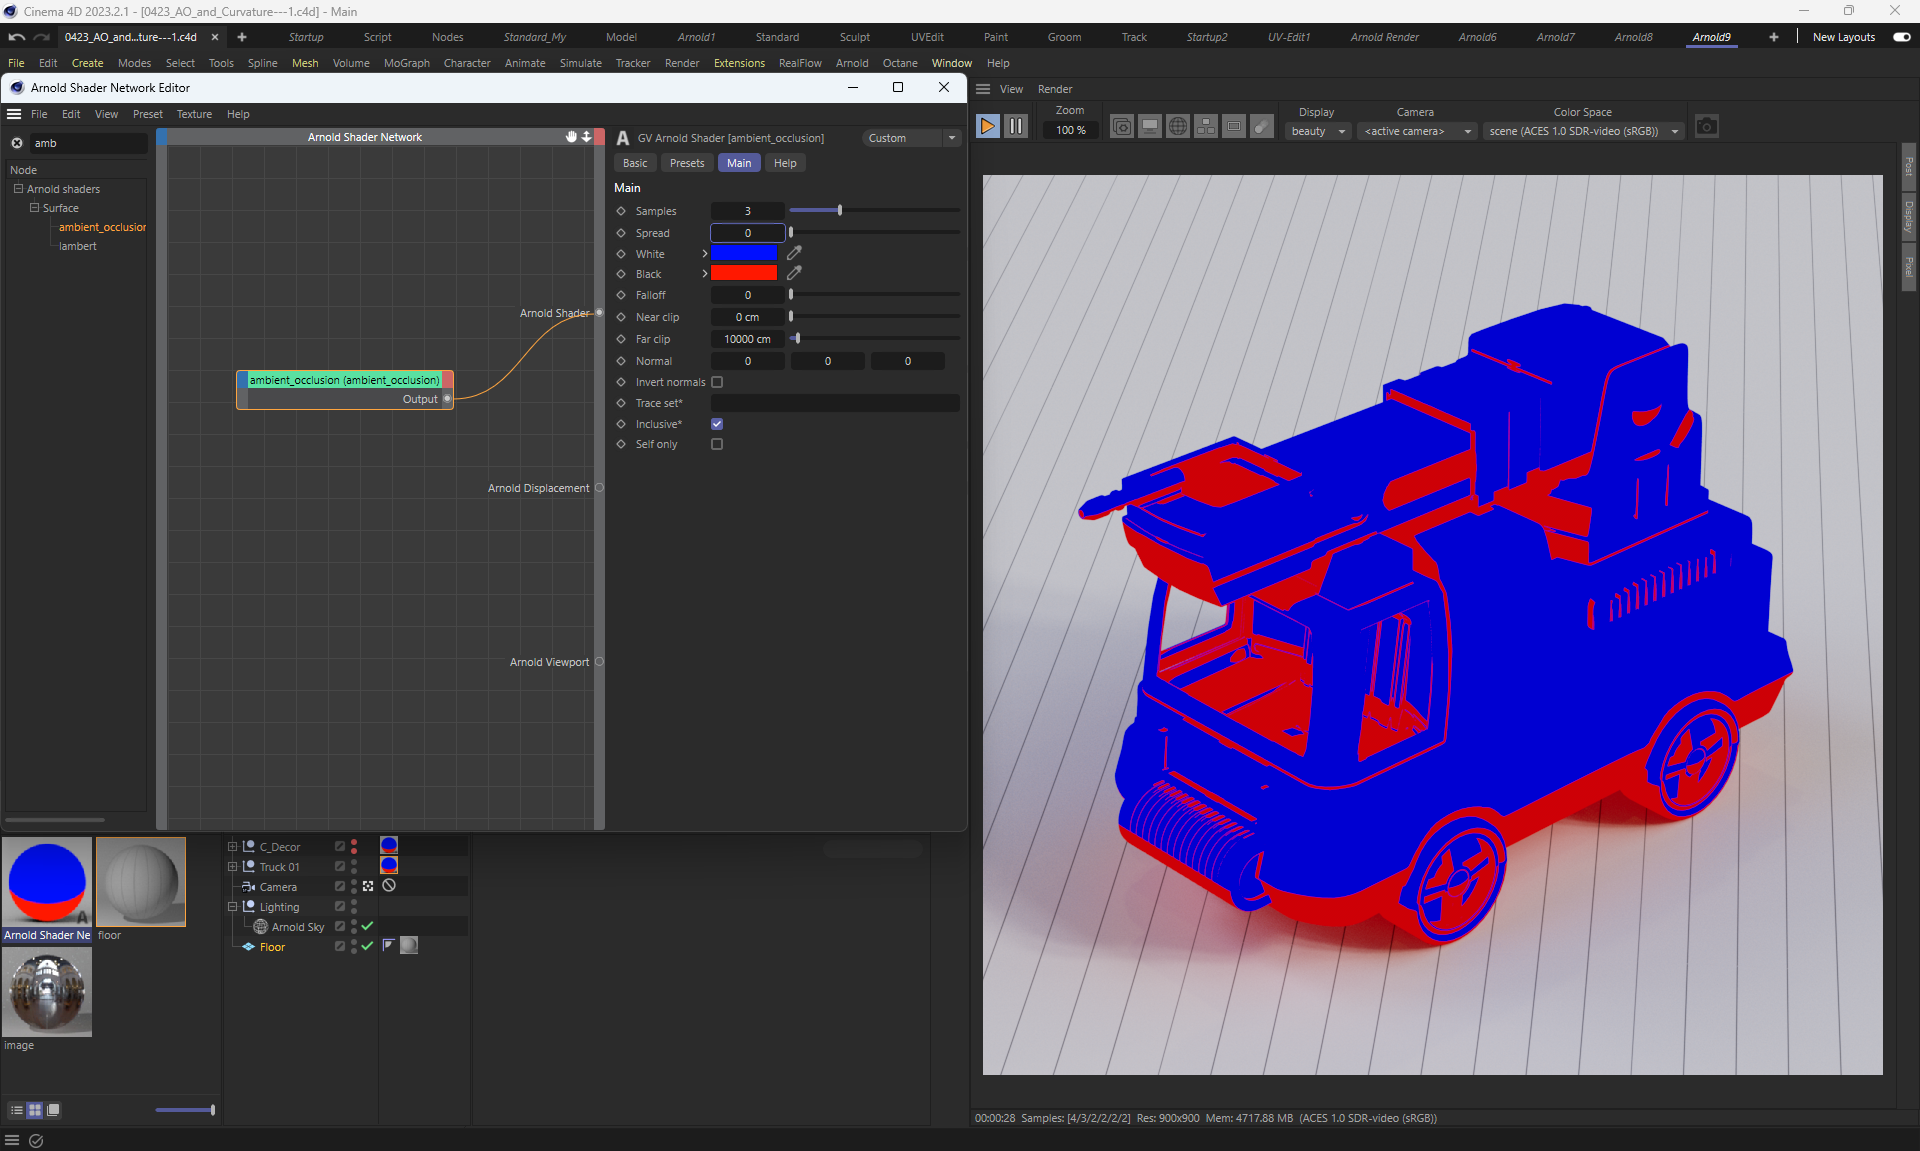Image resolution: width=1920 pixels, height=1151 pixels.
Task: Clear the node search field
Action: pos(17,144)
